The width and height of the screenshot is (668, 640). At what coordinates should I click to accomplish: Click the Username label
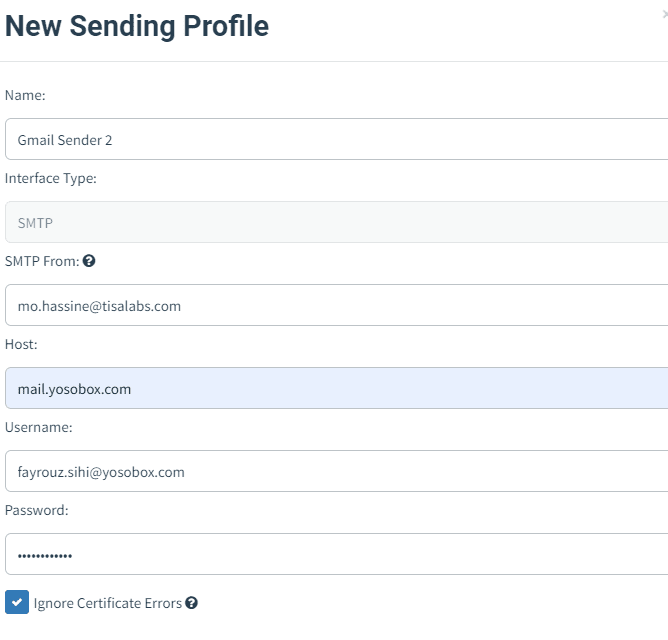(37, 427)
